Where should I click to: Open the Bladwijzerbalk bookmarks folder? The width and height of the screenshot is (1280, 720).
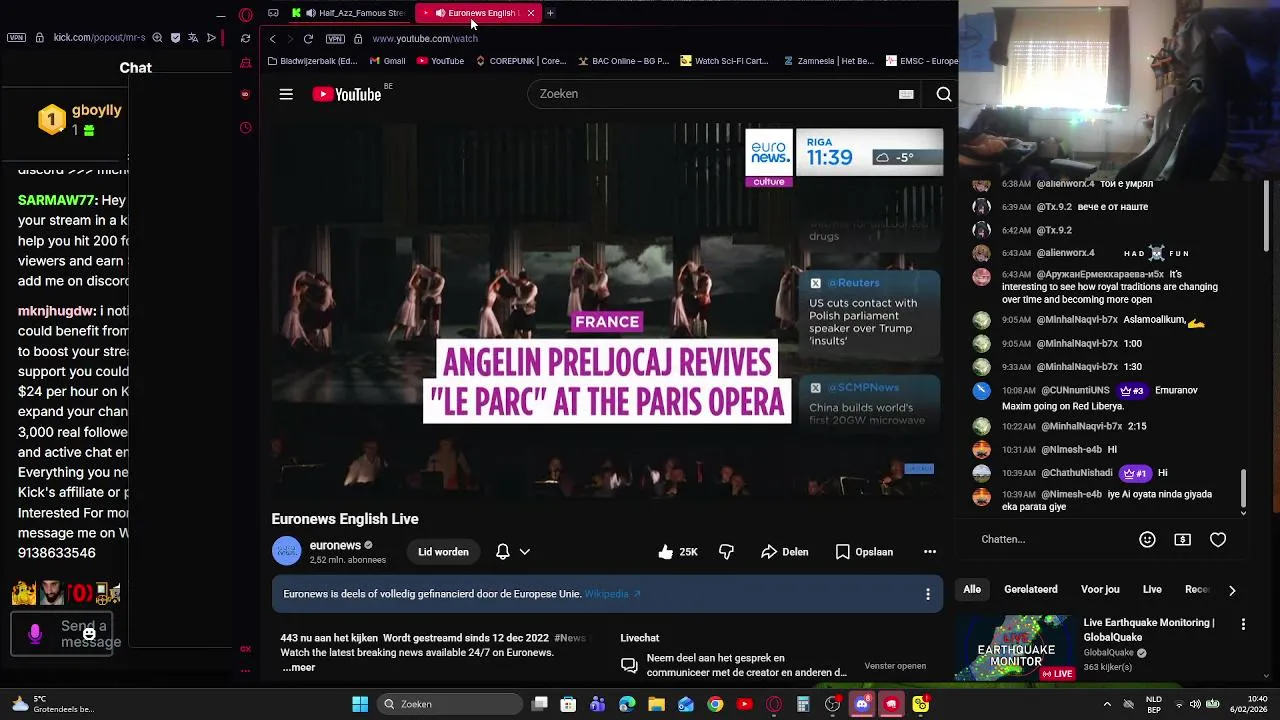pos(312,61)
